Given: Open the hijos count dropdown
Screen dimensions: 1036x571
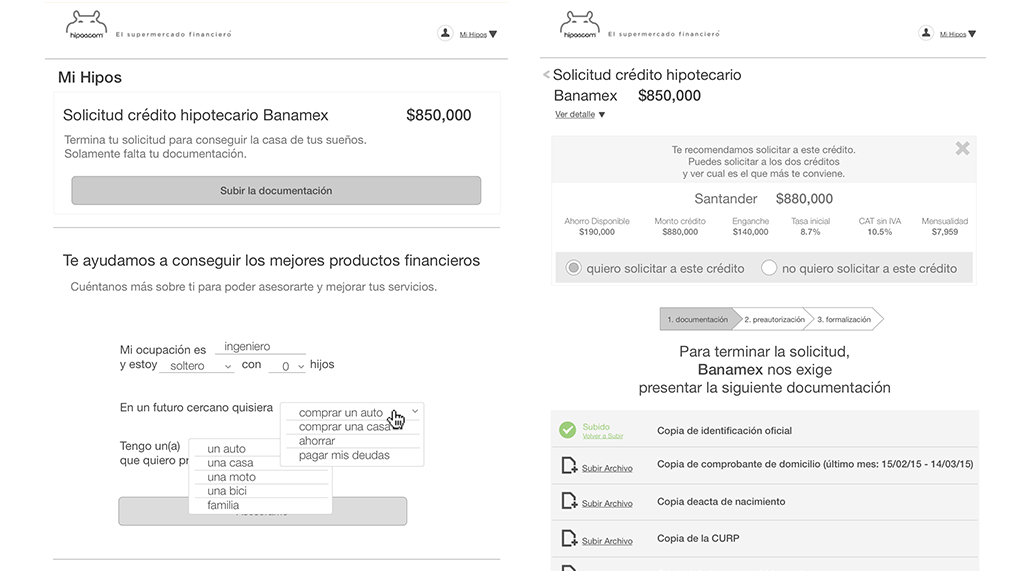Looking at the screenshot, I should (x=287, y=365).
